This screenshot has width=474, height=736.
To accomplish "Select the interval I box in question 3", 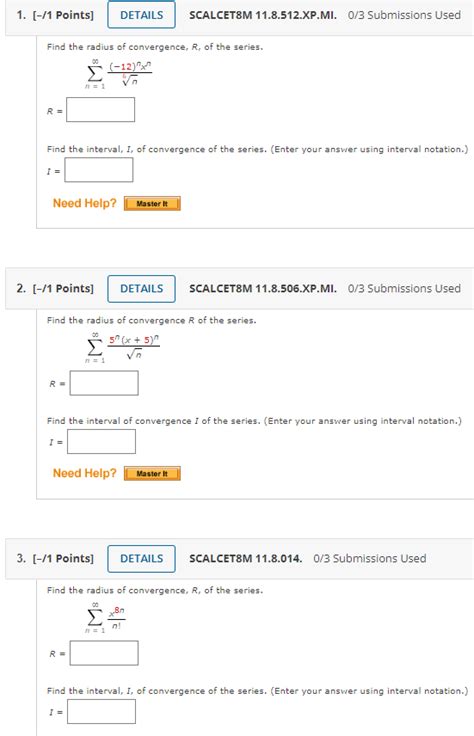I will 101,712.
